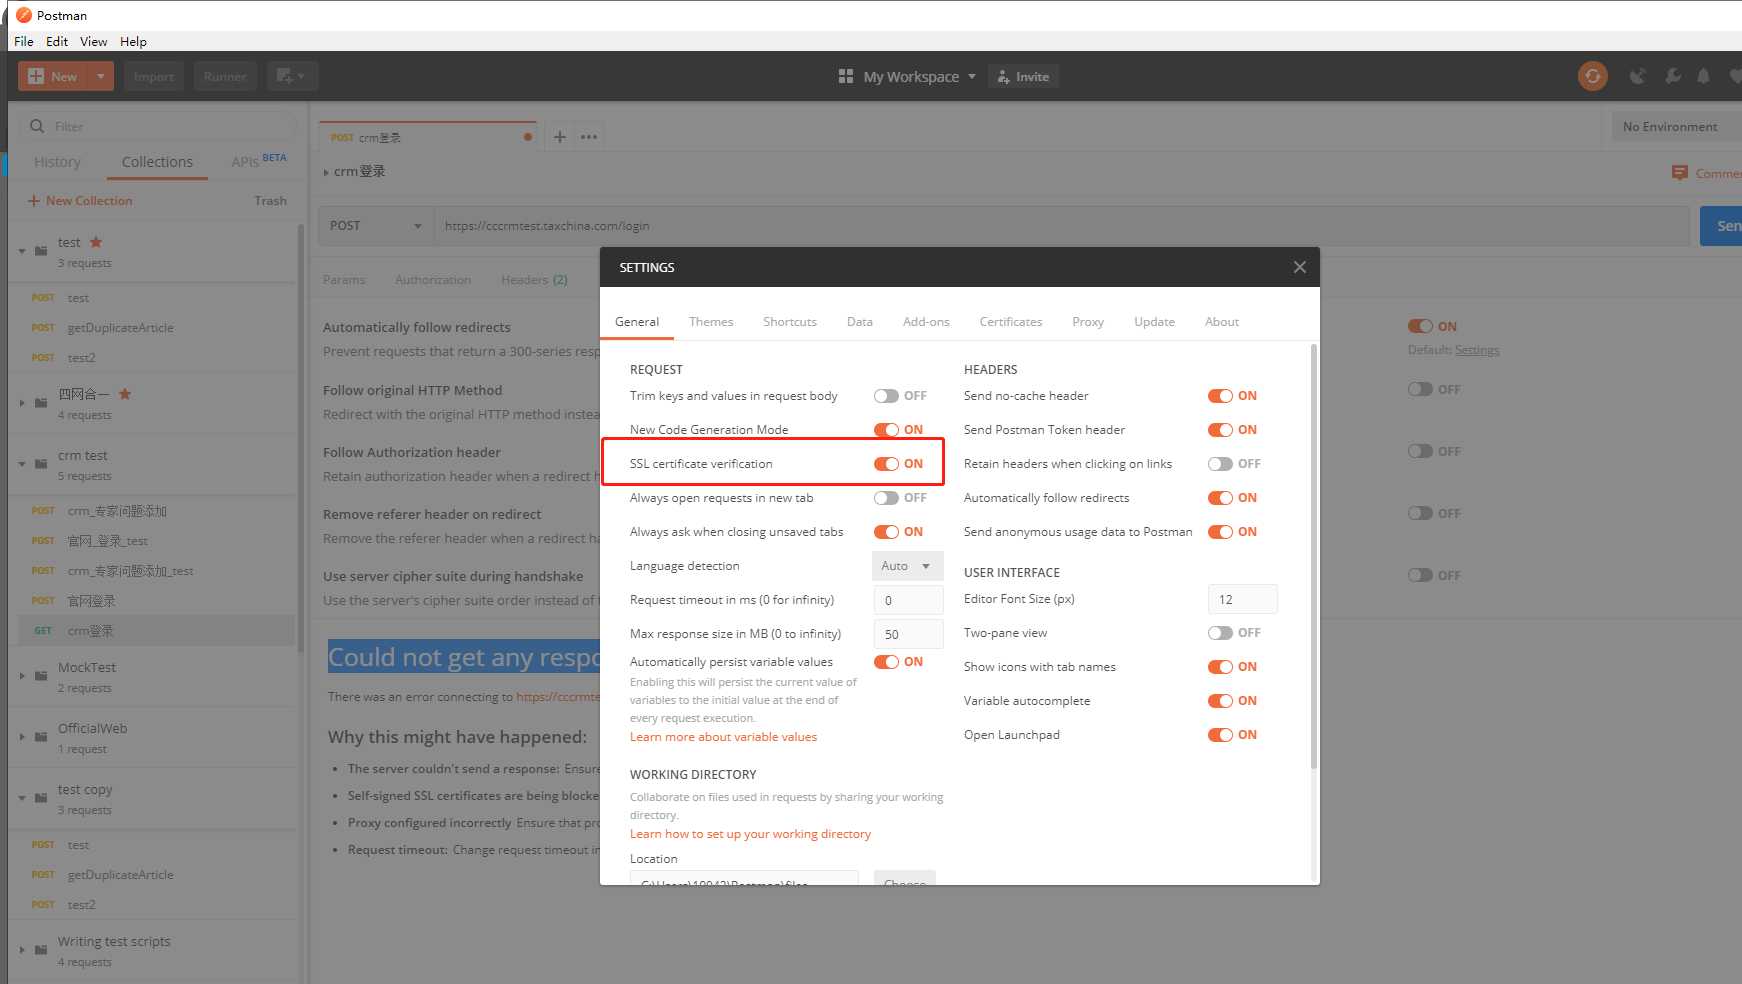This screenshot has height=984, width=1742.
Task: Click Learn how to set up working directory
Action: [750, 834]
